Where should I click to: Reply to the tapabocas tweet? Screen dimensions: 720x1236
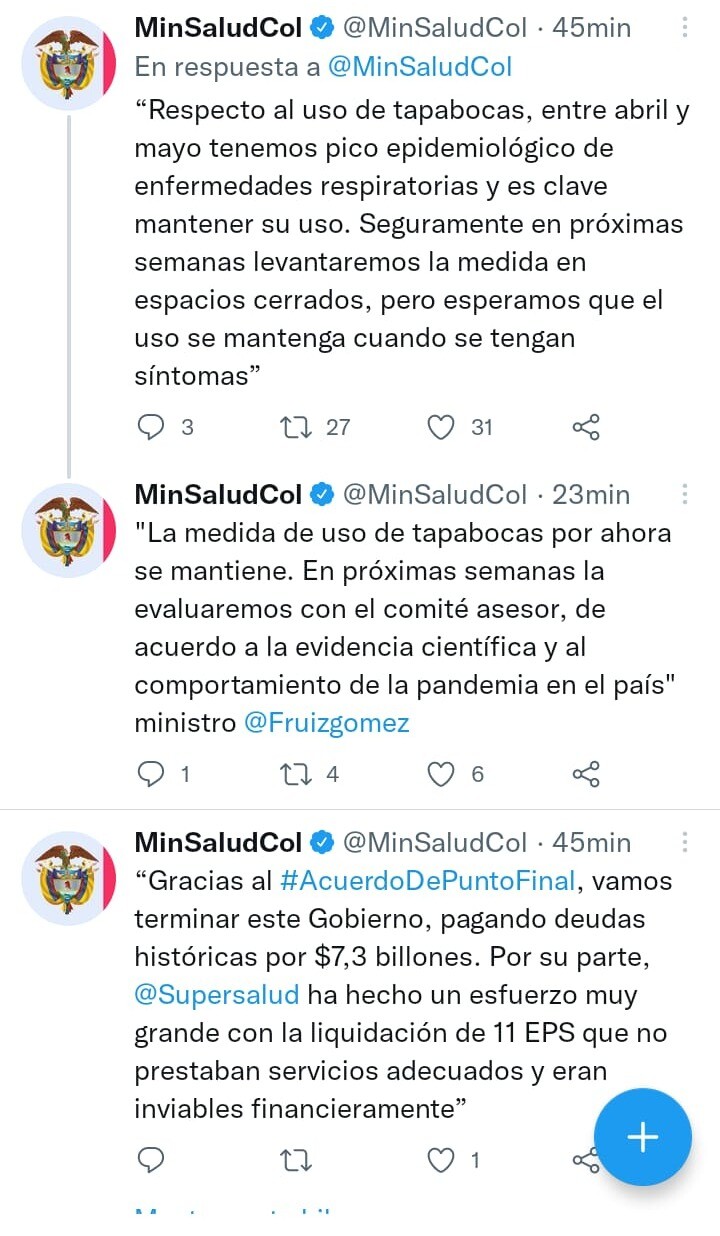coord(152,427)
